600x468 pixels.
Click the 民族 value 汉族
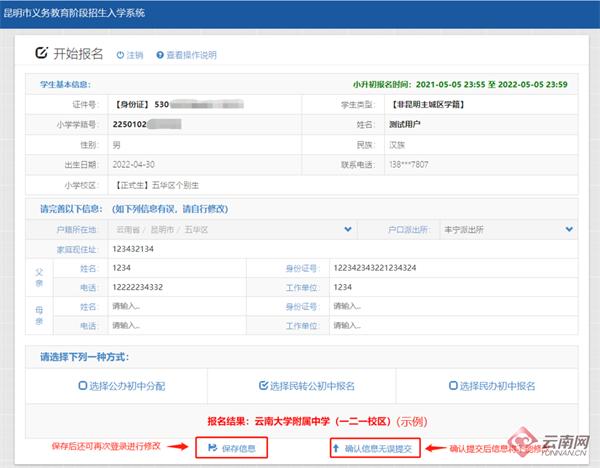[x=397, y=145]
